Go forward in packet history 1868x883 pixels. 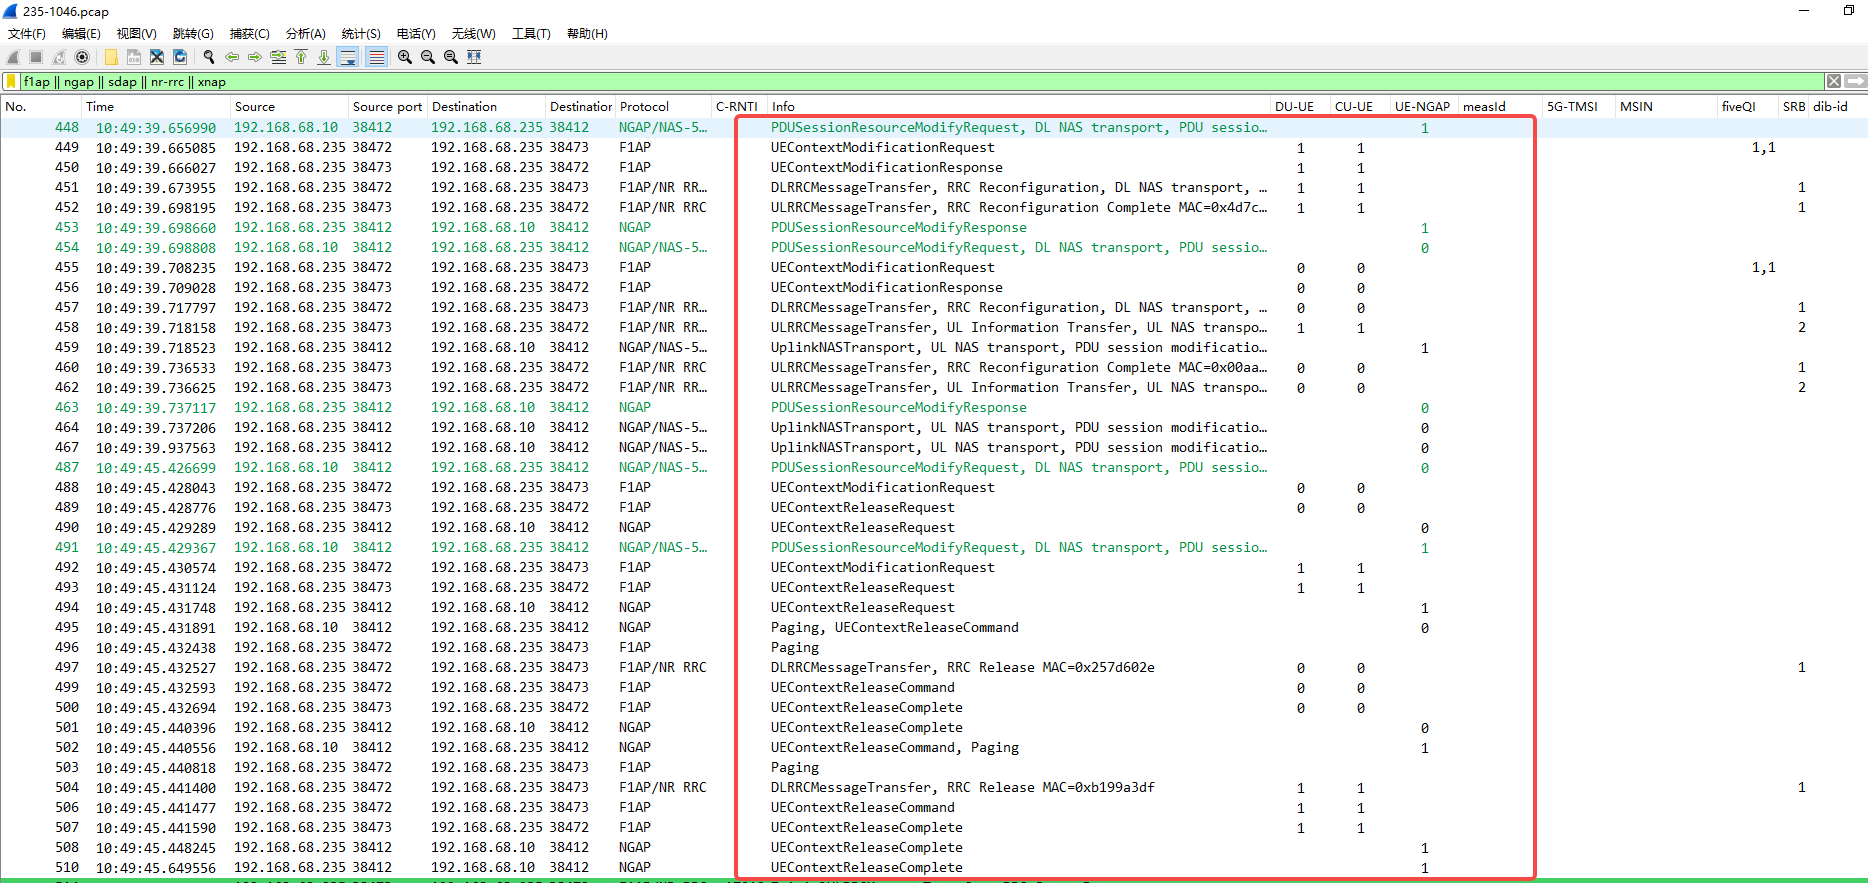(255, 57)
